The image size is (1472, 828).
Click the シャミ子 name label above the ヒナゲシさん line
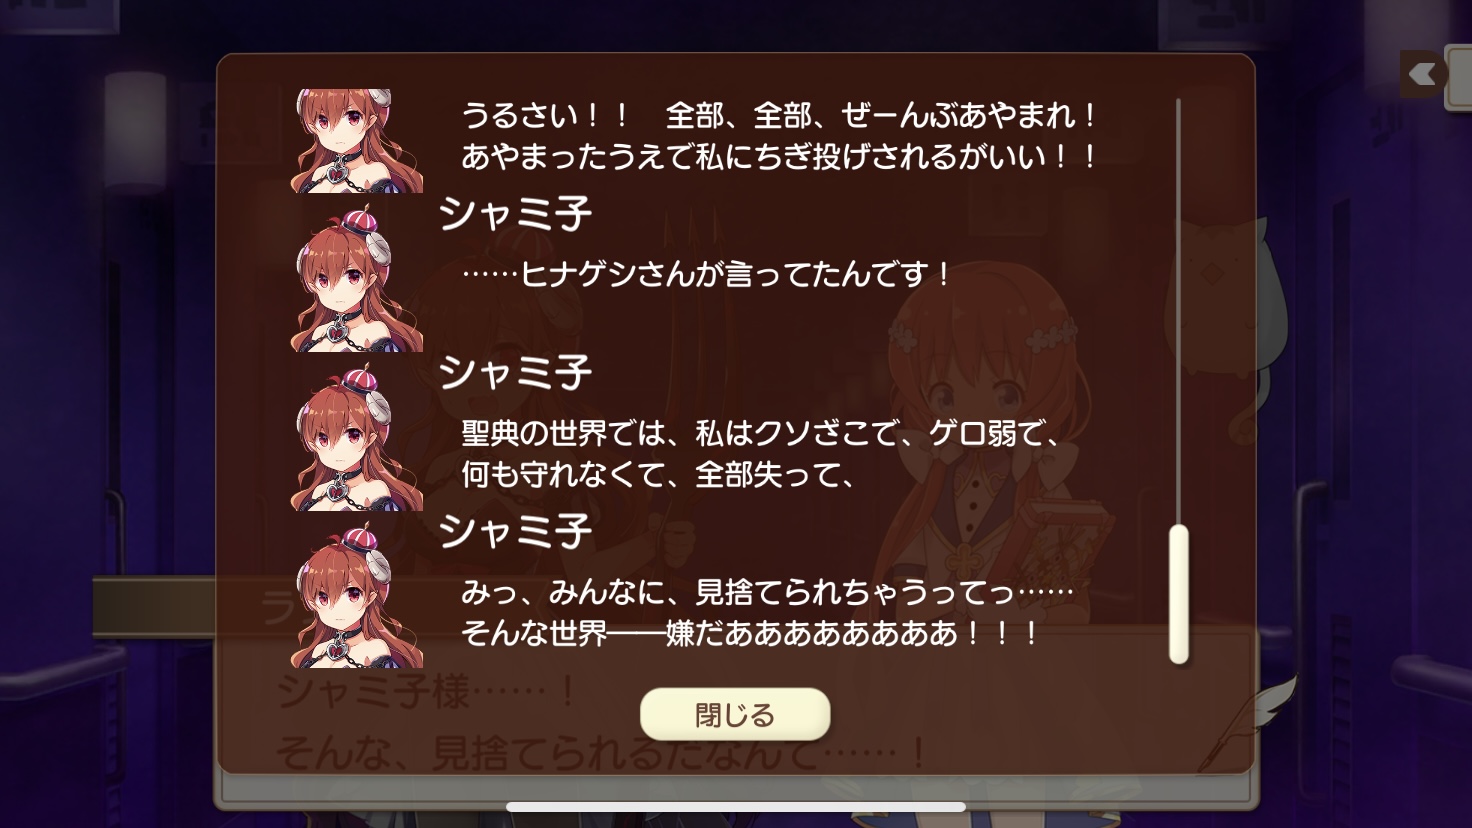coord(515,214)
